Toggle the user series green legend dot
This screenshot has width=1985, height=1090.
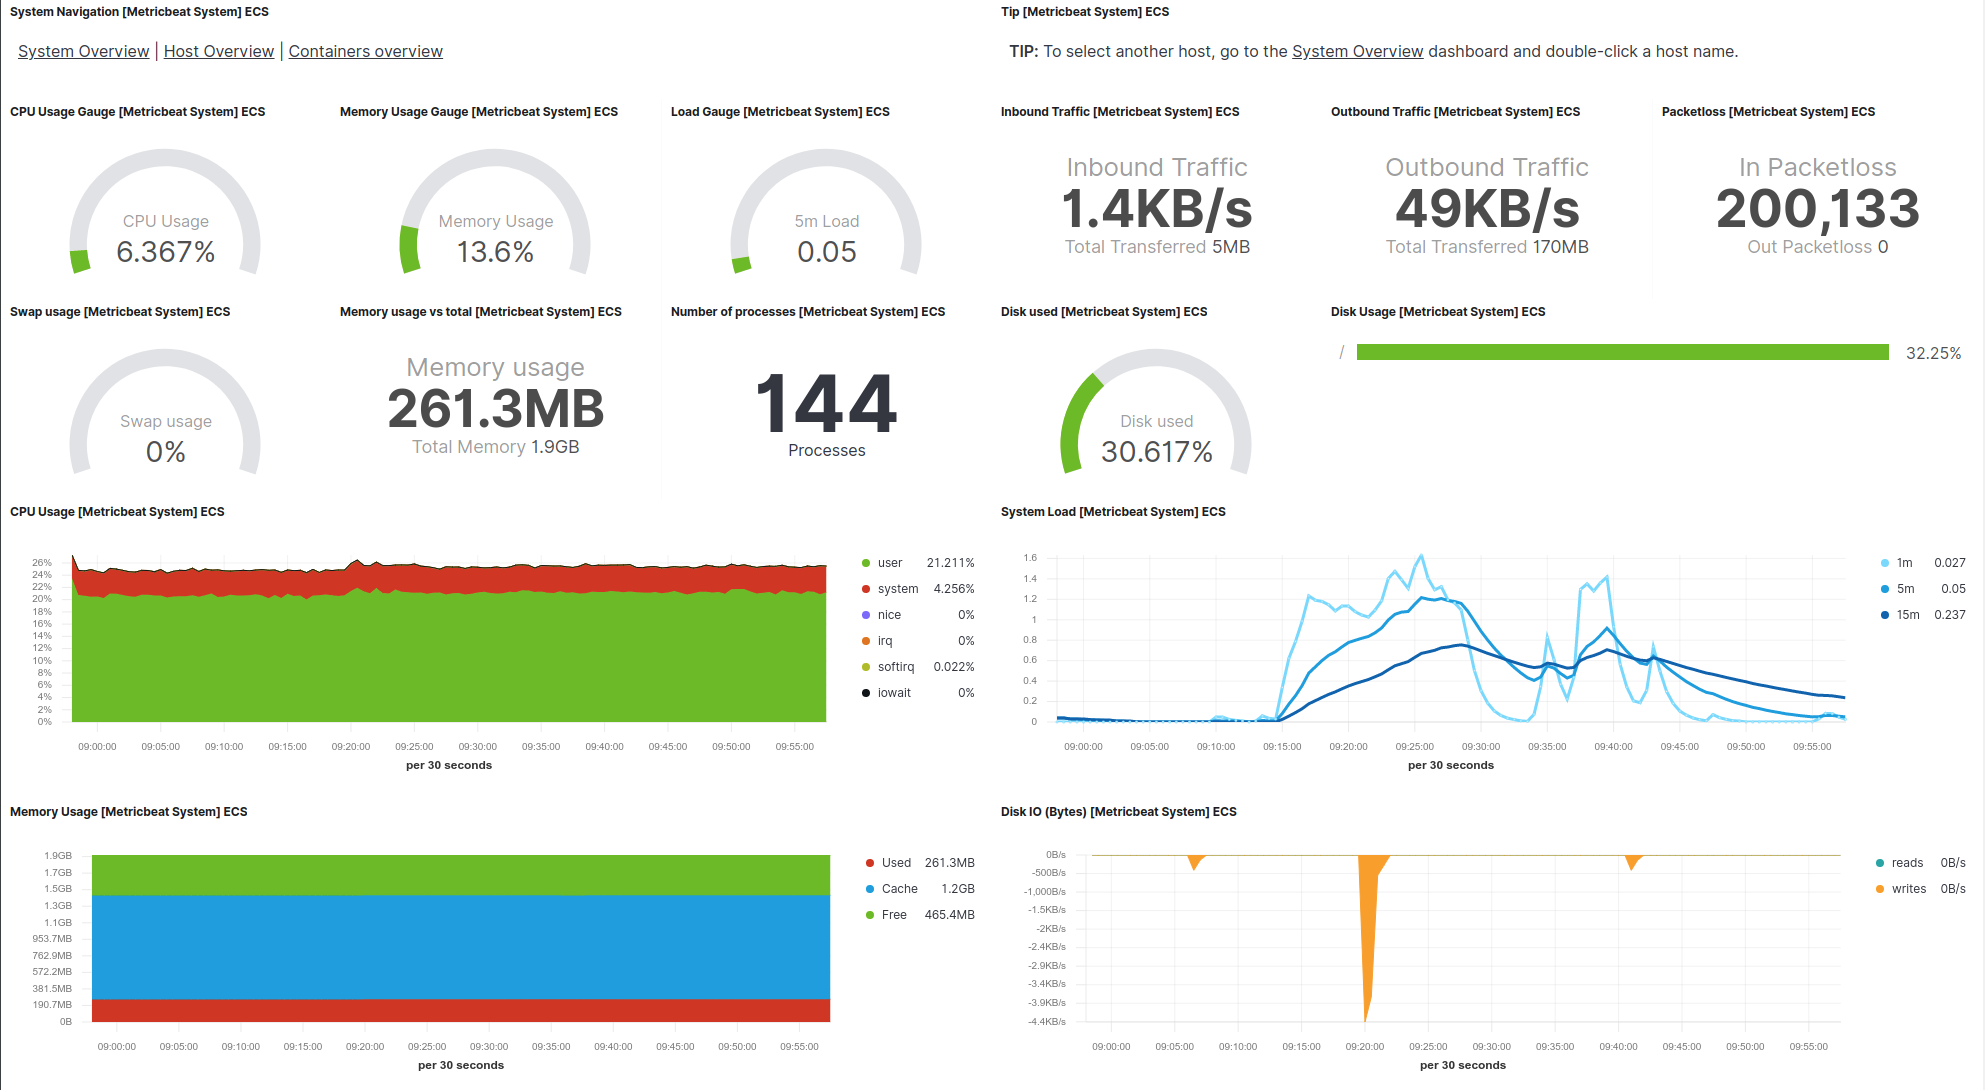point(866,563)
